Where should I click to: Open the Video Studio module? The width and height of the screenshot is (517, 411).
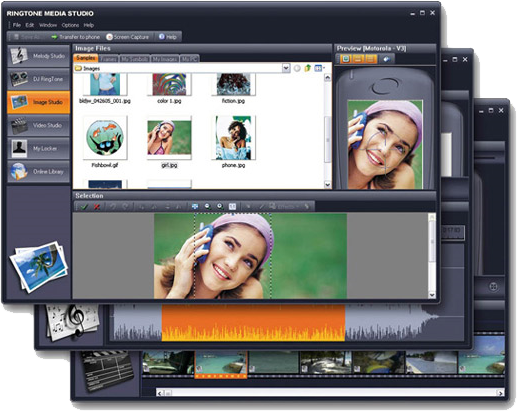point(38,125)
